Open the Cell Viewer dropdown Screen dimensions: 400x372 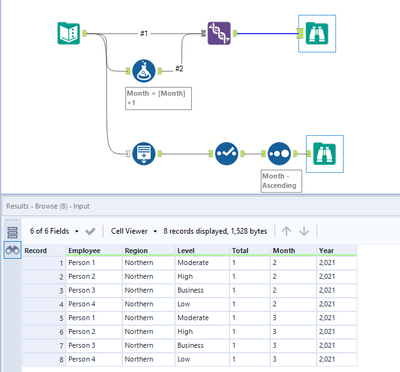point(134,231)
